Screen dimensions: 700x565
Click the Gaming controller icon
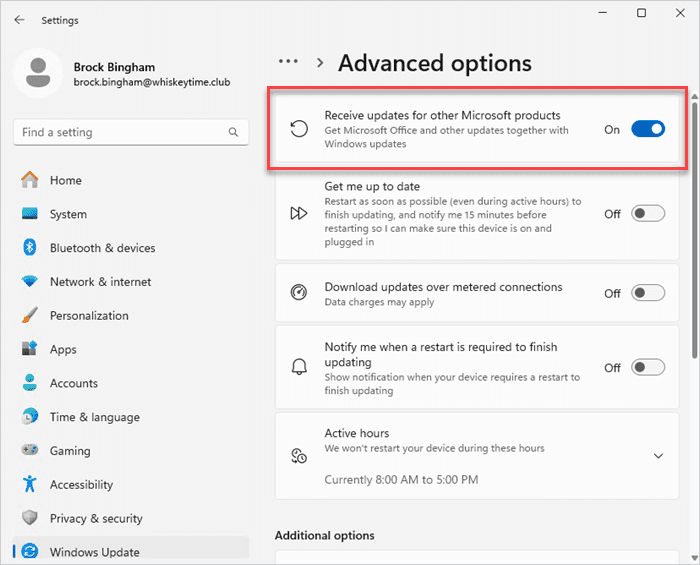pos(29,450)
